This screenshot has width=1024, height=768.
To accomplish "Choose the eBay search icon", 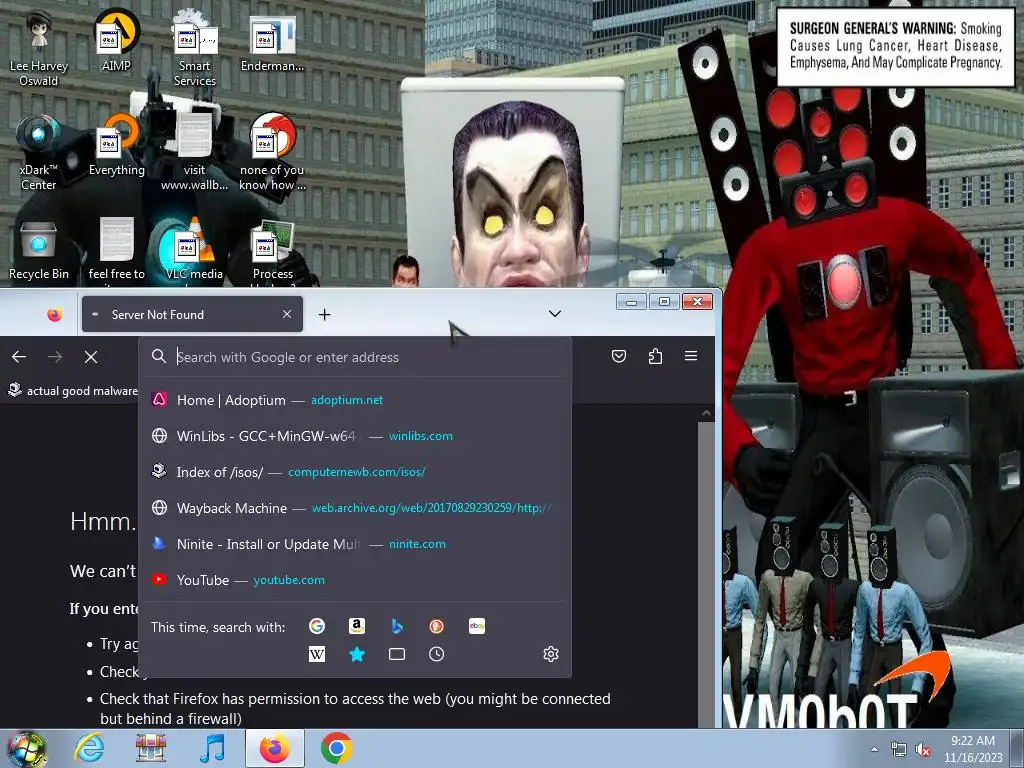I will pos(477,626).
